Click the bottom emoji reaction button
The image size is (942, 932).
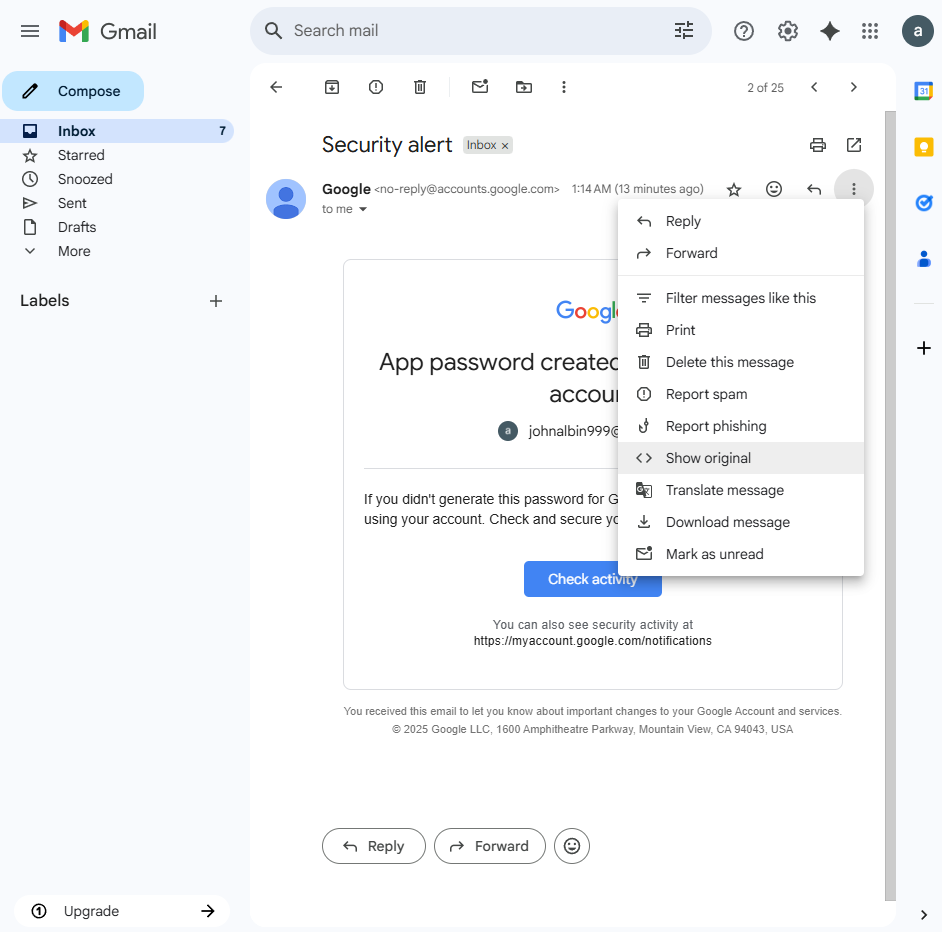pos(572,846)
